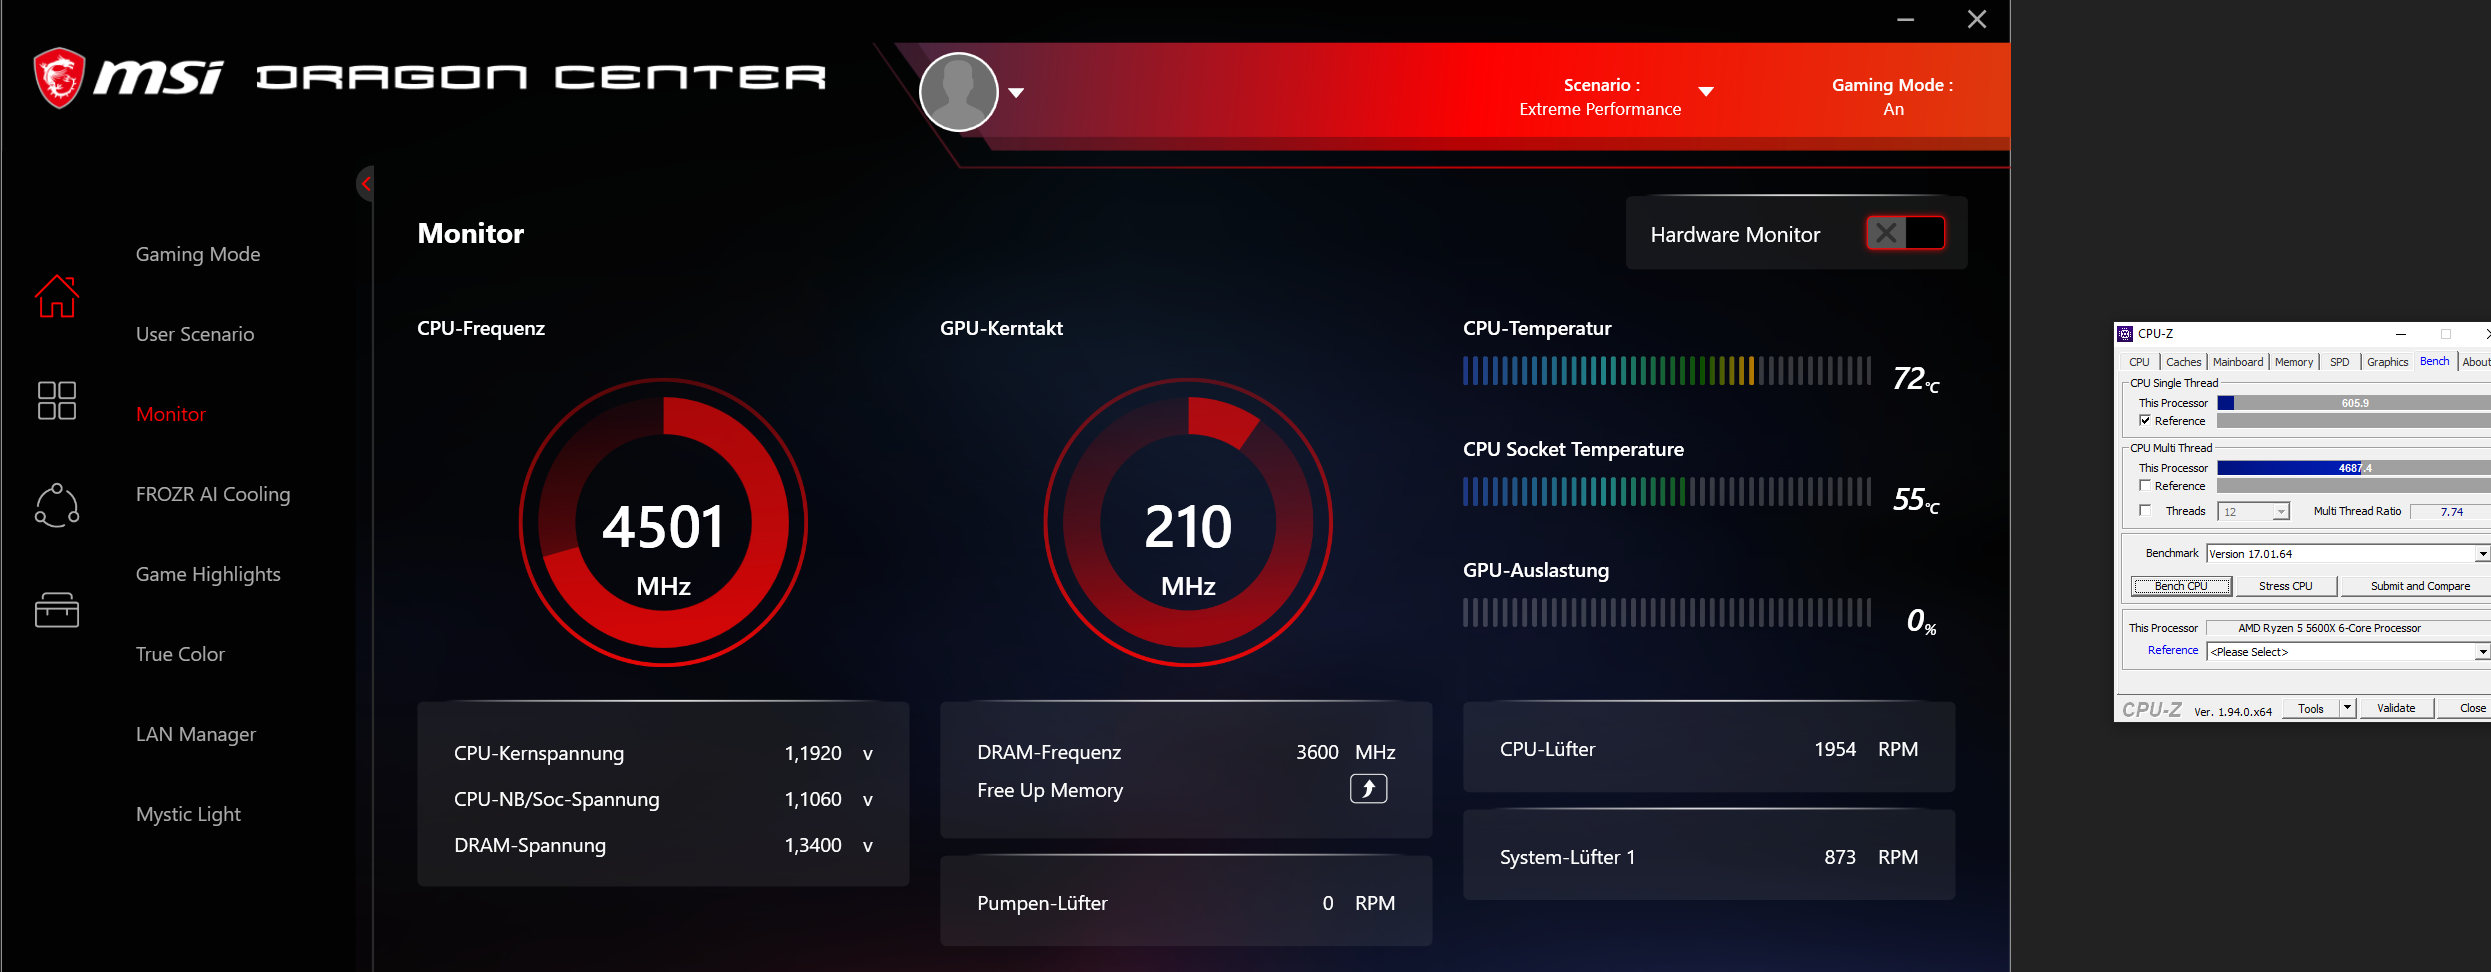Click the AMD Ryzen 5 5600X processor field

click(2347, 628)
